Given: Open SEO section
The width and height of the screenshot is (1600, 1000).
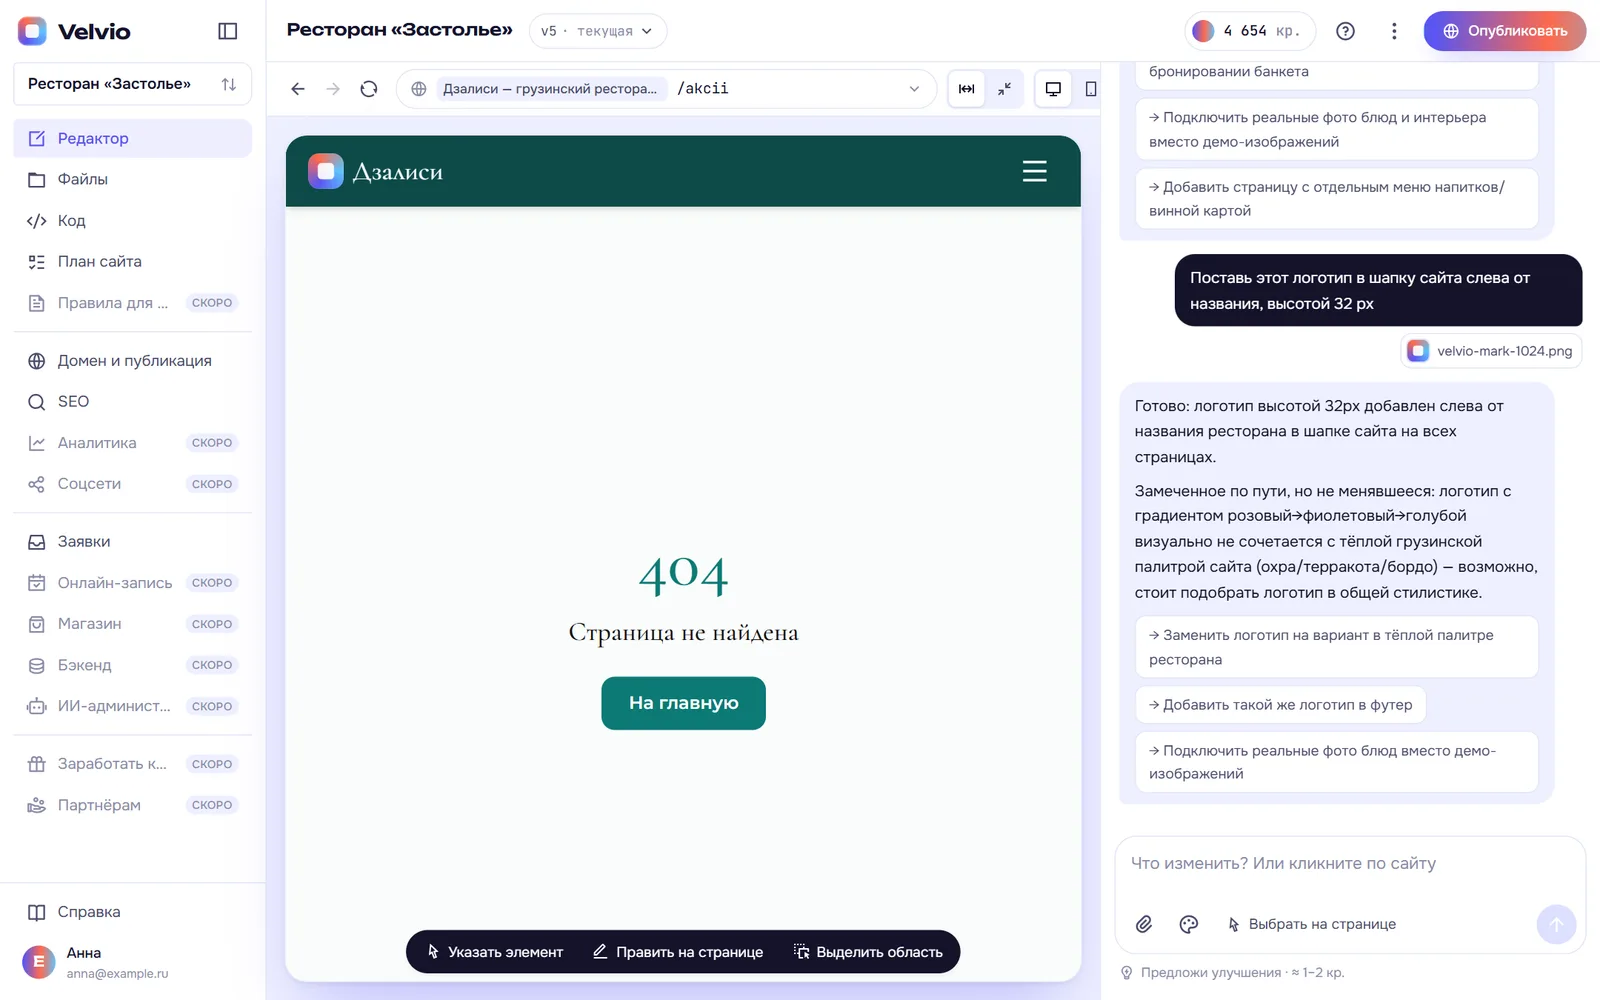Looking at the screenshot, I should coord(132,401).
